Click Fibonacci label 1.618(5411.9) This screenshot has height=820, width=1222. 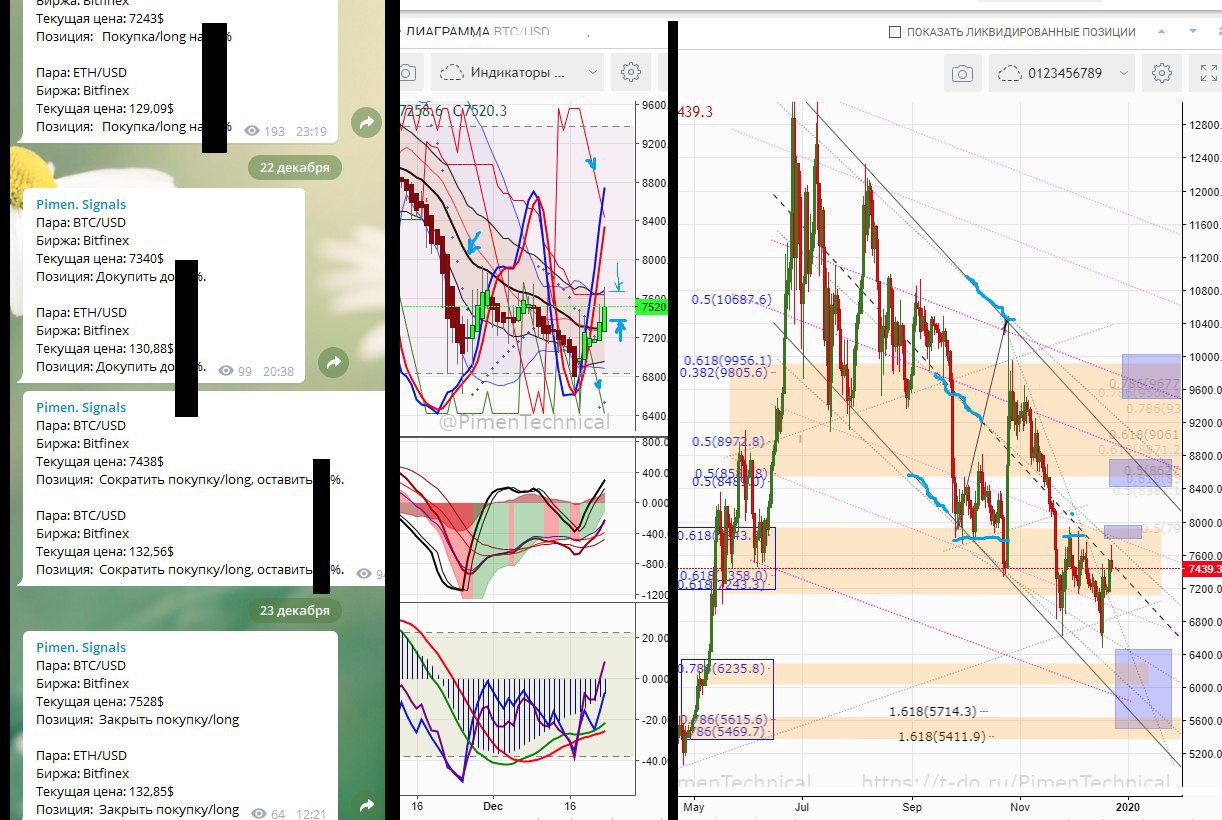point(941,736)
